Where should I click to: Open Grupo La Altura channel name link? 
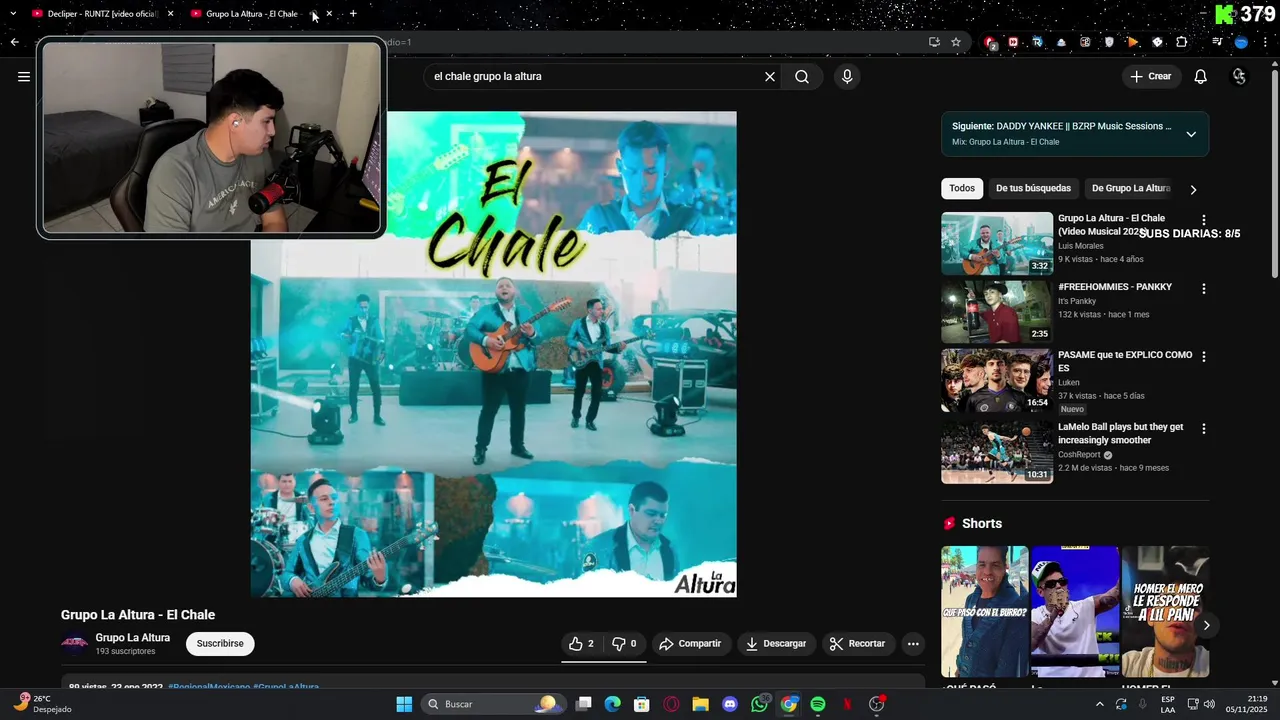[x=132, y=638]
